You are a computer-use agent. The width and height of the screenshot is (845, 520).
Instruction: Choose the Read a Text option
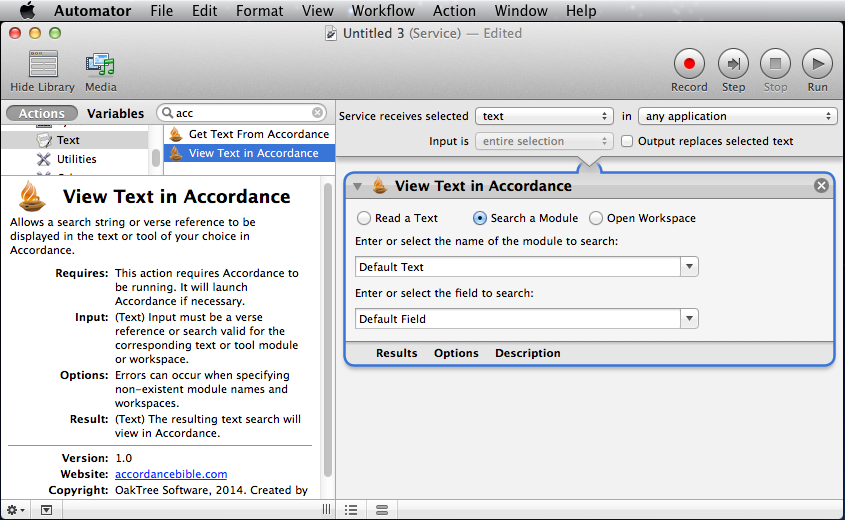click(364, 218)
